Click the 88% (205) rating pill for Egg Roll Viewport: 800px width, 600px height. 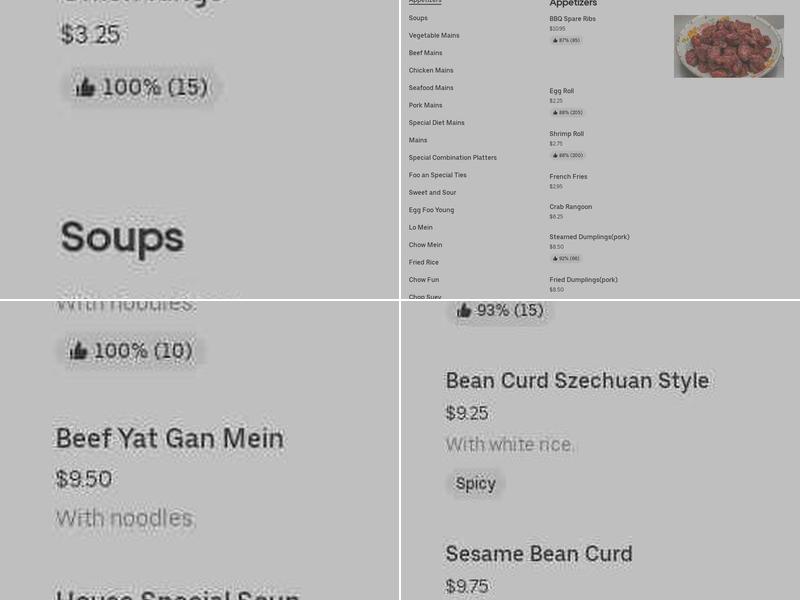coord(566,112)
